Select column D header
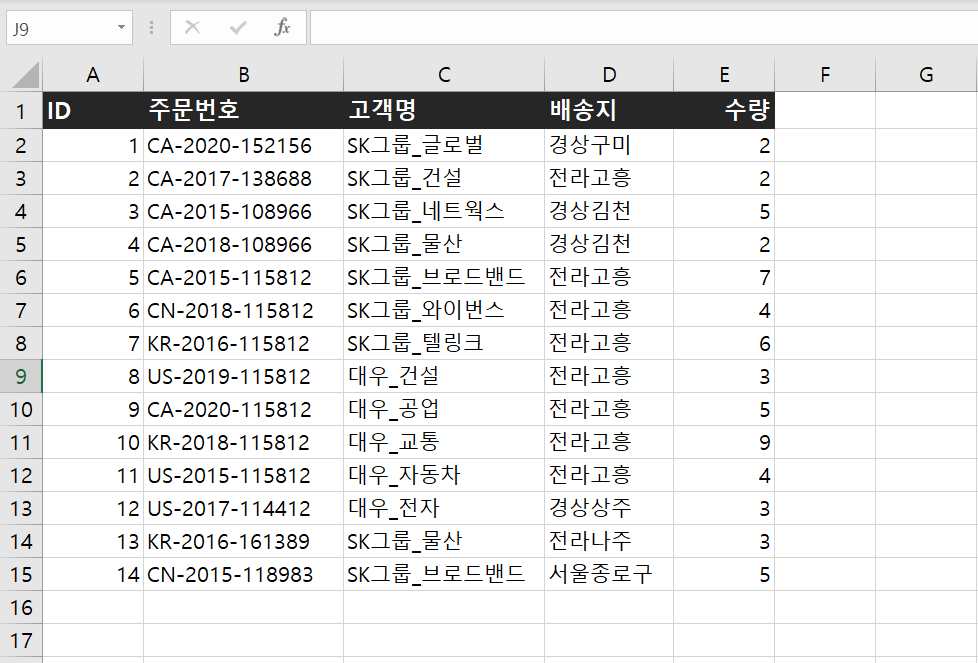This screenshot has height=663, width=978. click(609, 75)
